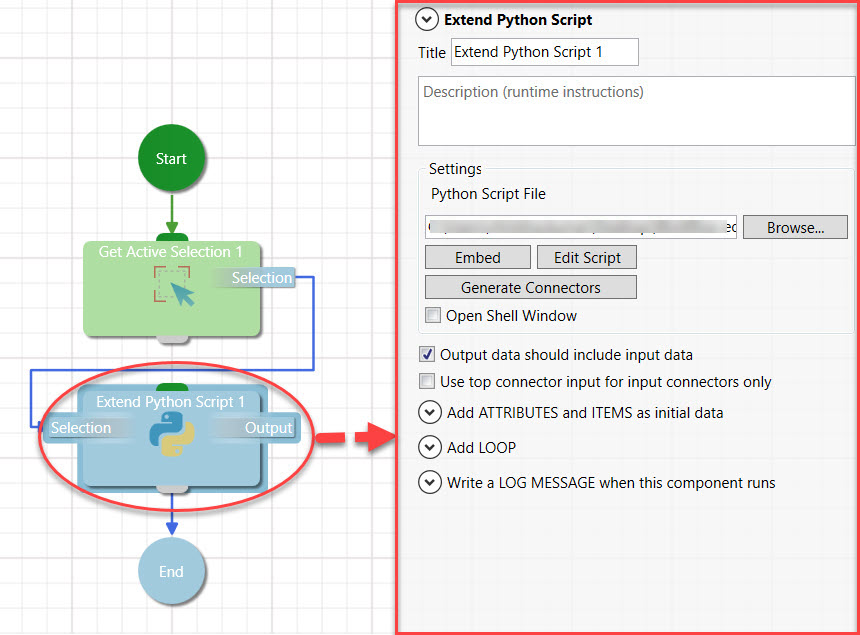The image size is (860, 635).
Task: Expand the Add LOOP section
Action: click(x=430, y=447)
